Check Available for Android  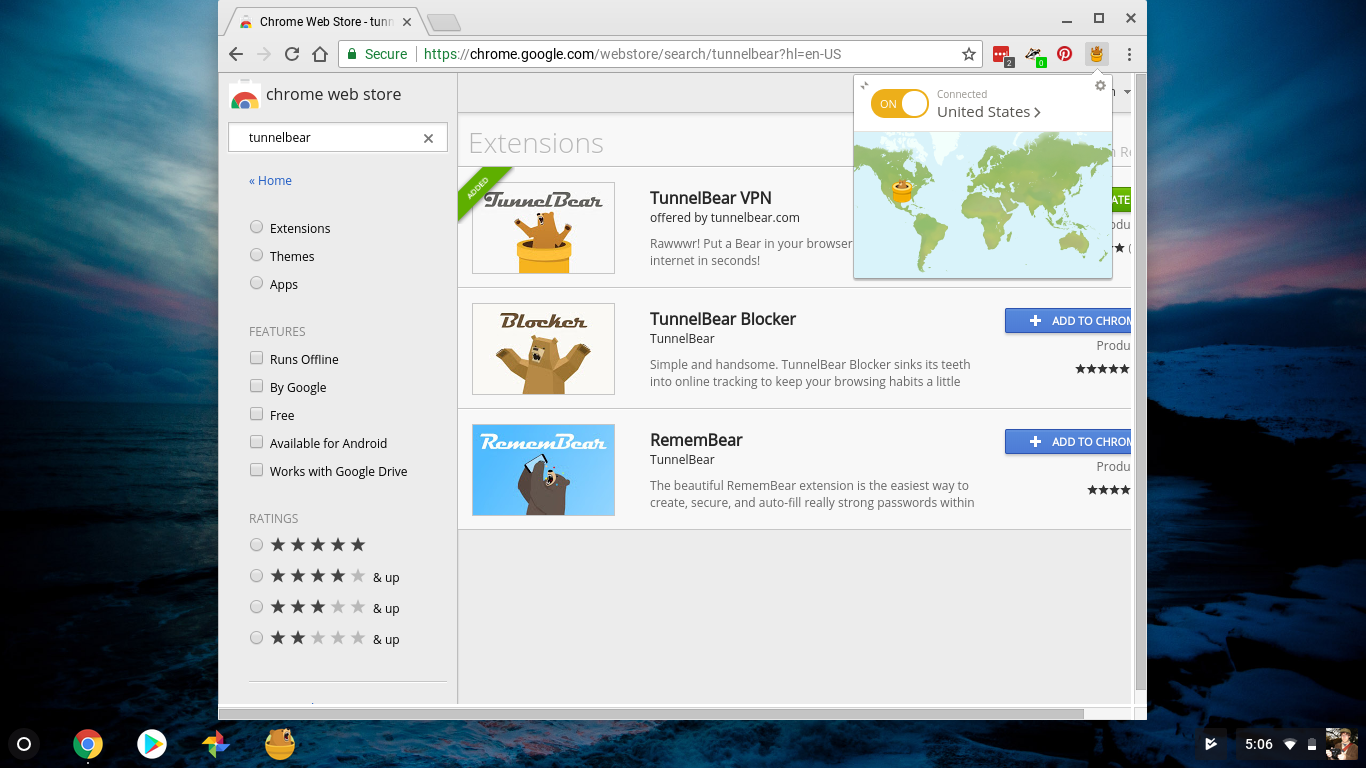pyautogui.click(x=257, y=442)
